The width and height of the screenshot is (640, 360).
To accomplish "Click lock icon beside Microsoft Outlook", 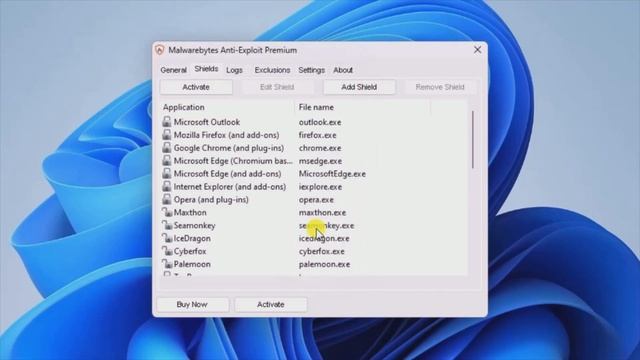I will point(167,122).
